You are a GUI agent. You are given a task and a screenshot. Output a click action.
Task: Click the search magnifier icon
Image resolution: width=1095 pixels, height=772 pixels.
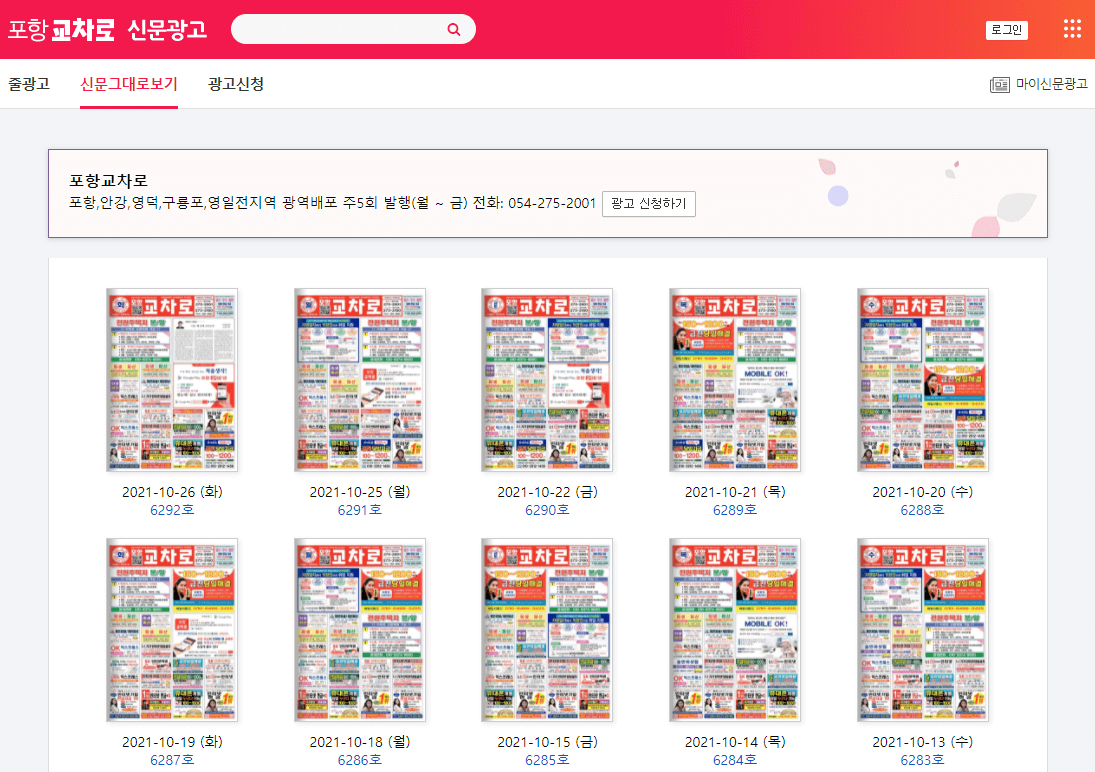pyautogui.click(x=455, y=29)
